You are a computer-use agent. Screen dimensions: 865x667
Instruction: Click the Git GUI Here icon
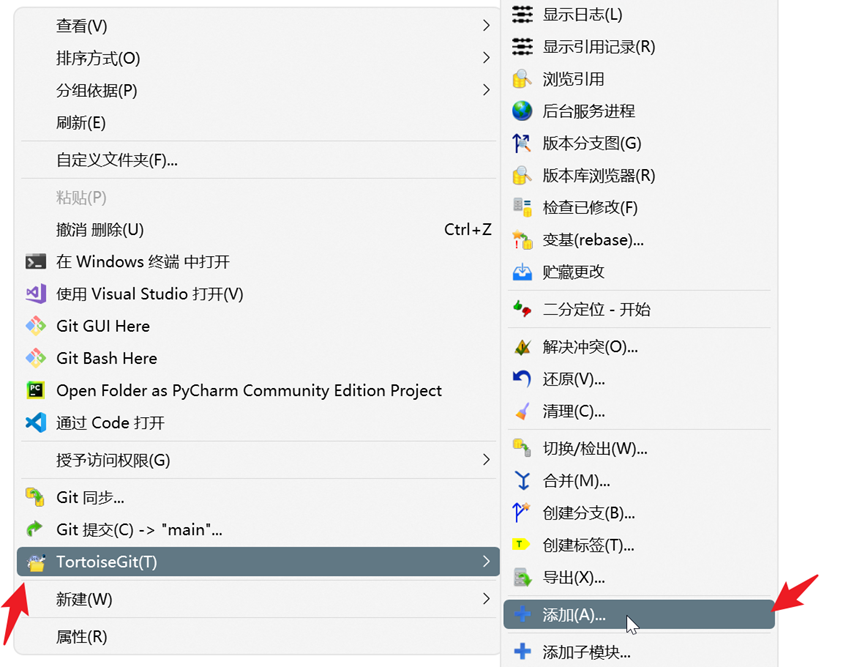[x=36, y=326]
